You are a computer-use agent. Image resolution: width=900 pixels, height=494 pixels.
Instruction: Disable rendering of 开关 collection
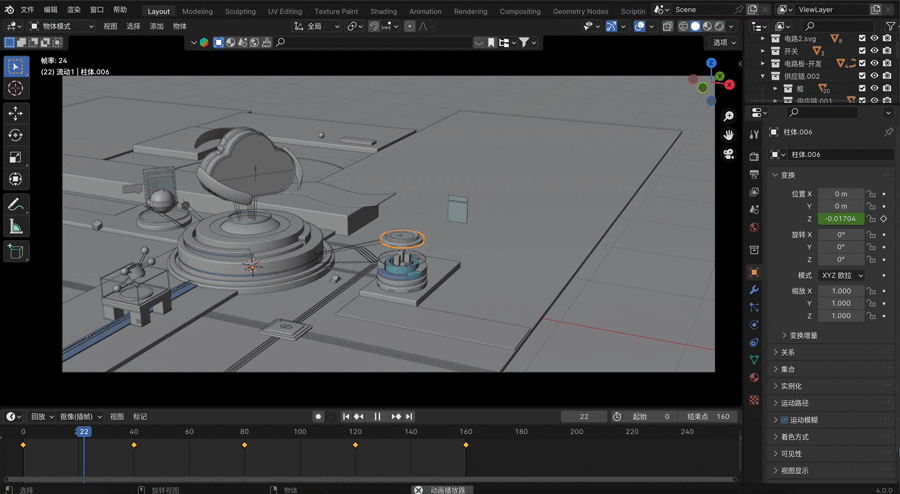887,51
